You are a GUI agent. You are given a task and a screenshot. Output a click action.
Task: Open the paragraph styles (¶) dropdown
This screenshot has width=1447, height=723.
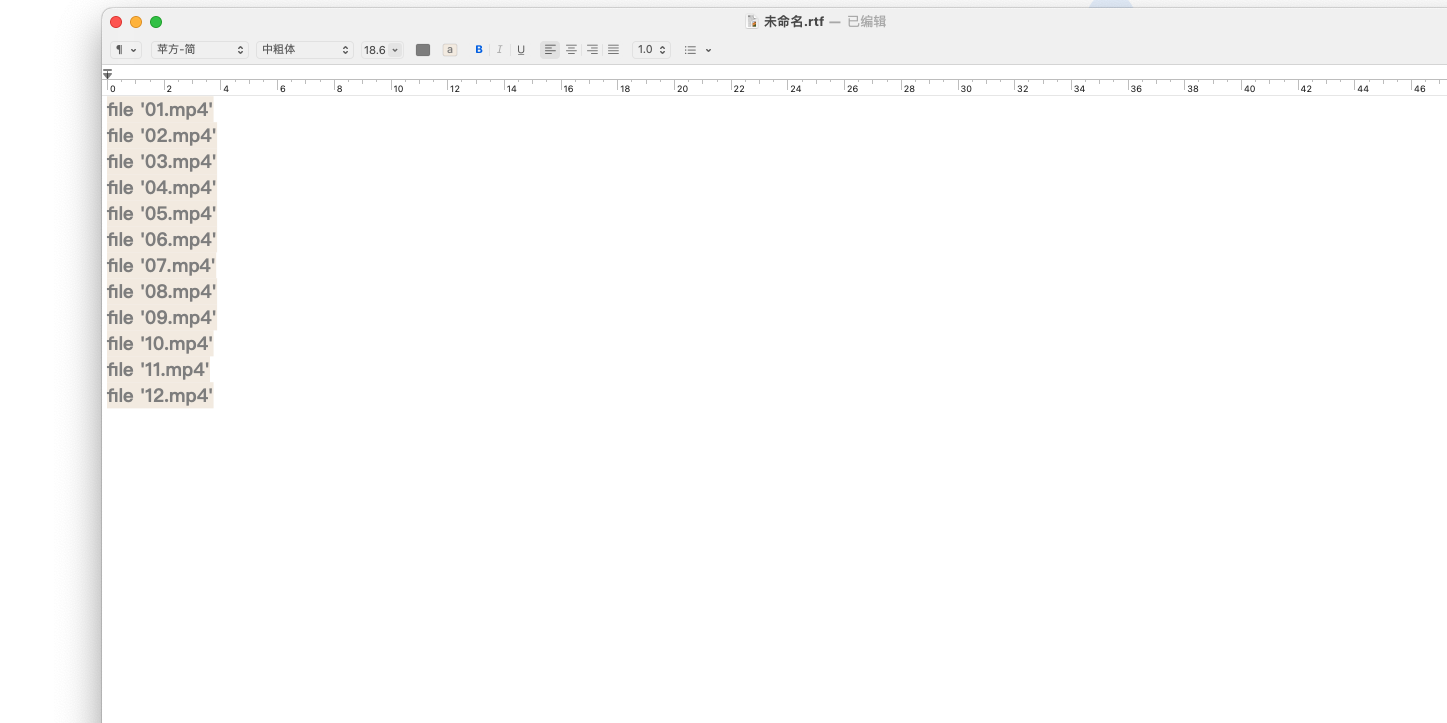click(125, 50)
